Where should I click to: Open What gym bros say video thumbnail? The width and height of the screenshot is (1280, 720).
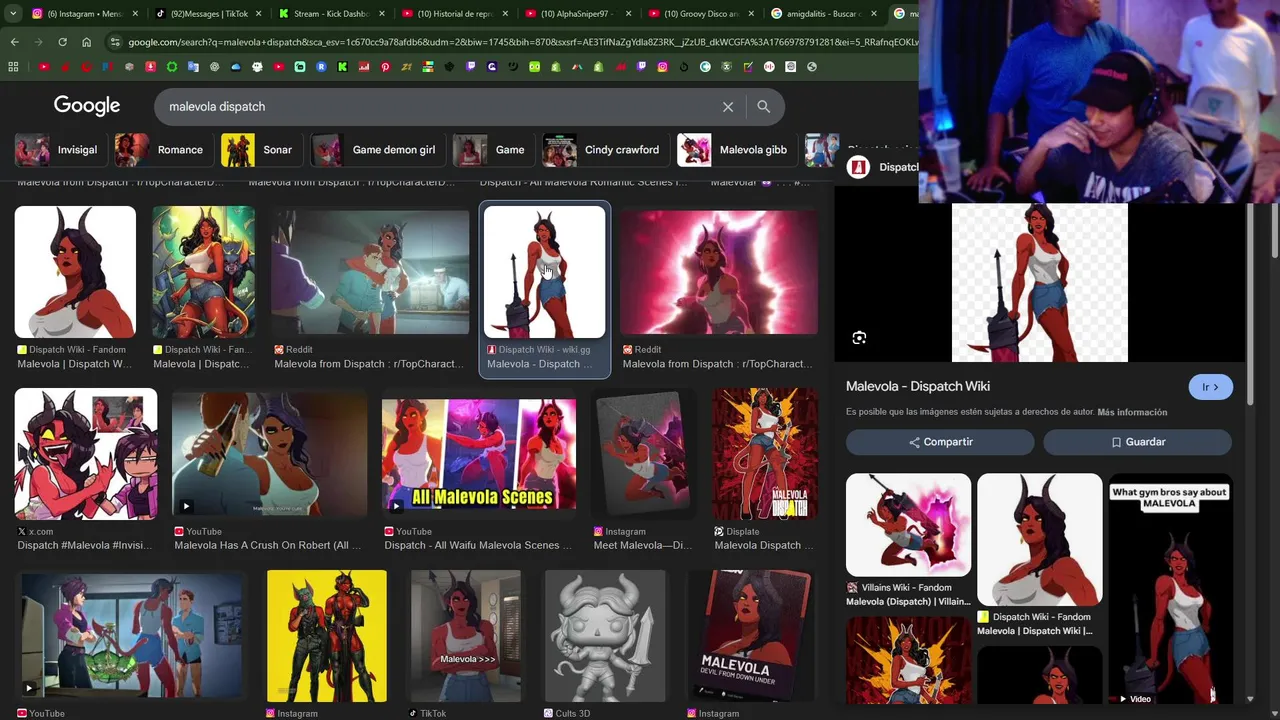pyautogui.click(x=1169, y=590)
